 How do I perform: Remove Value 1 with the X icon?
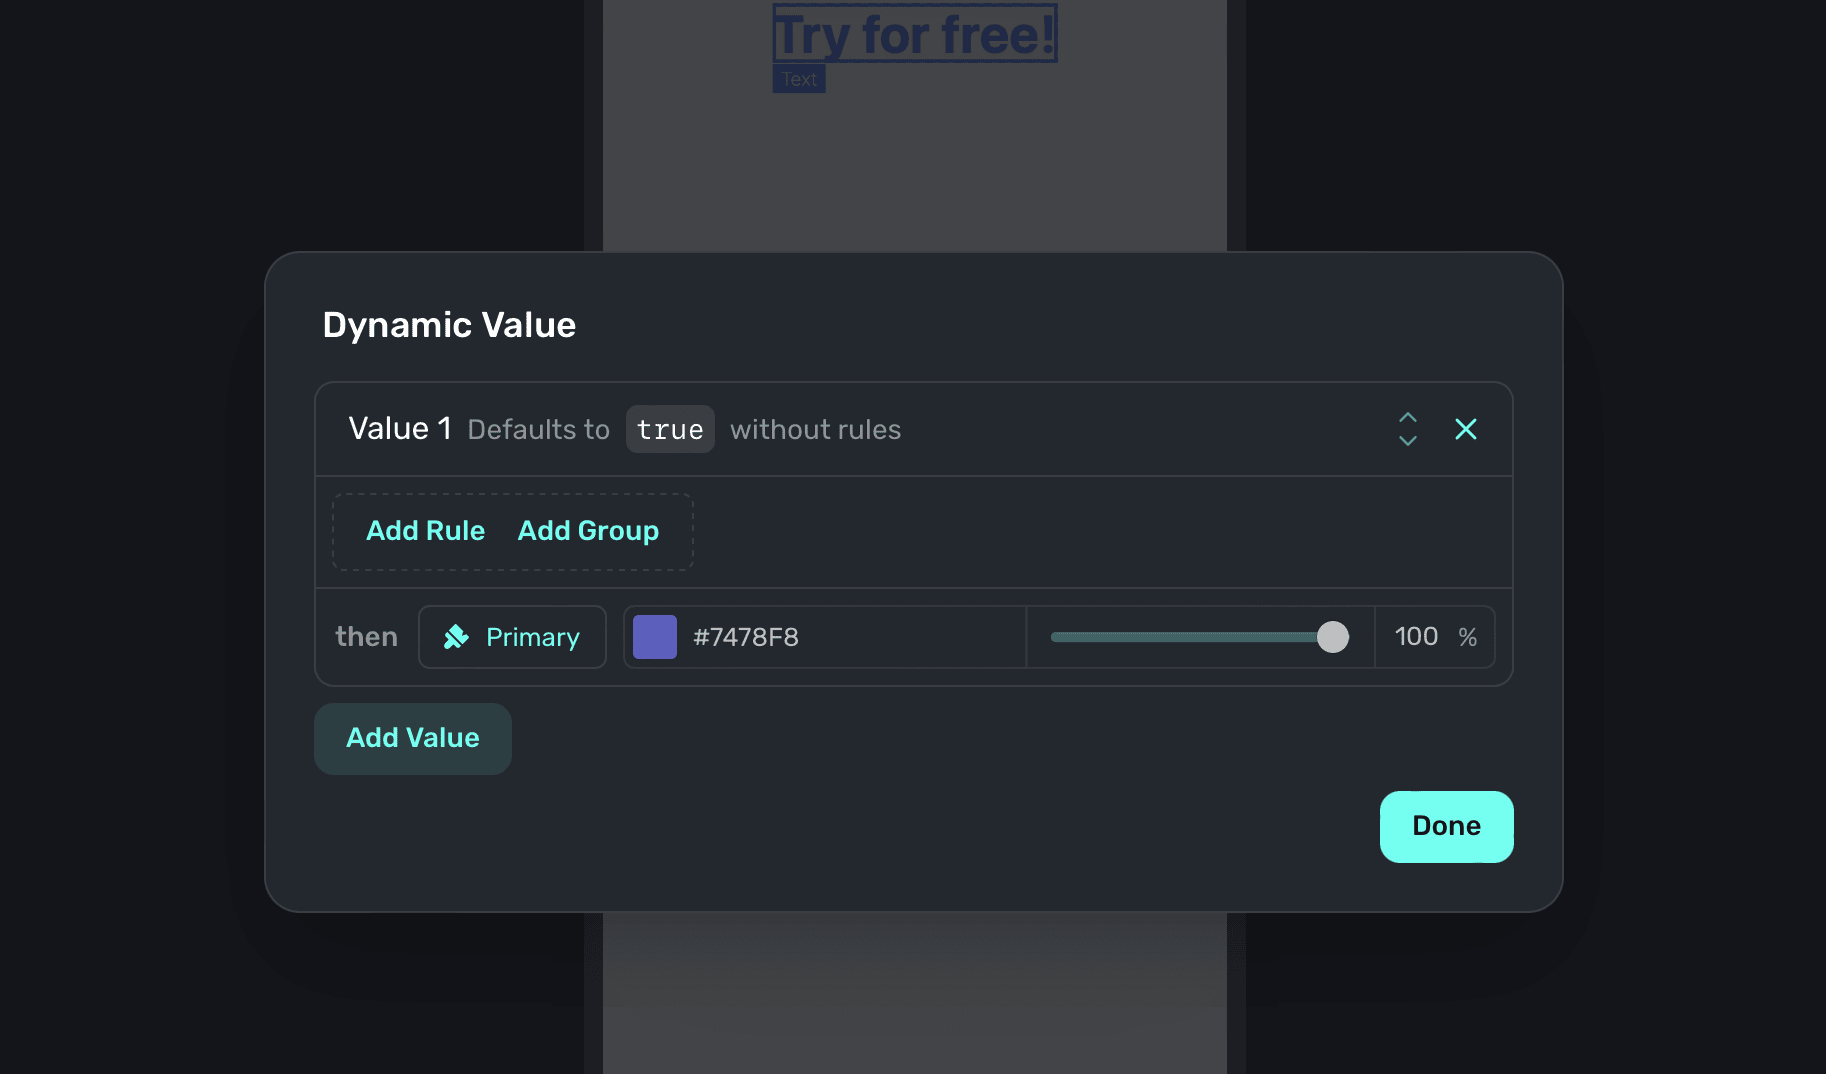pos(1465,429)
